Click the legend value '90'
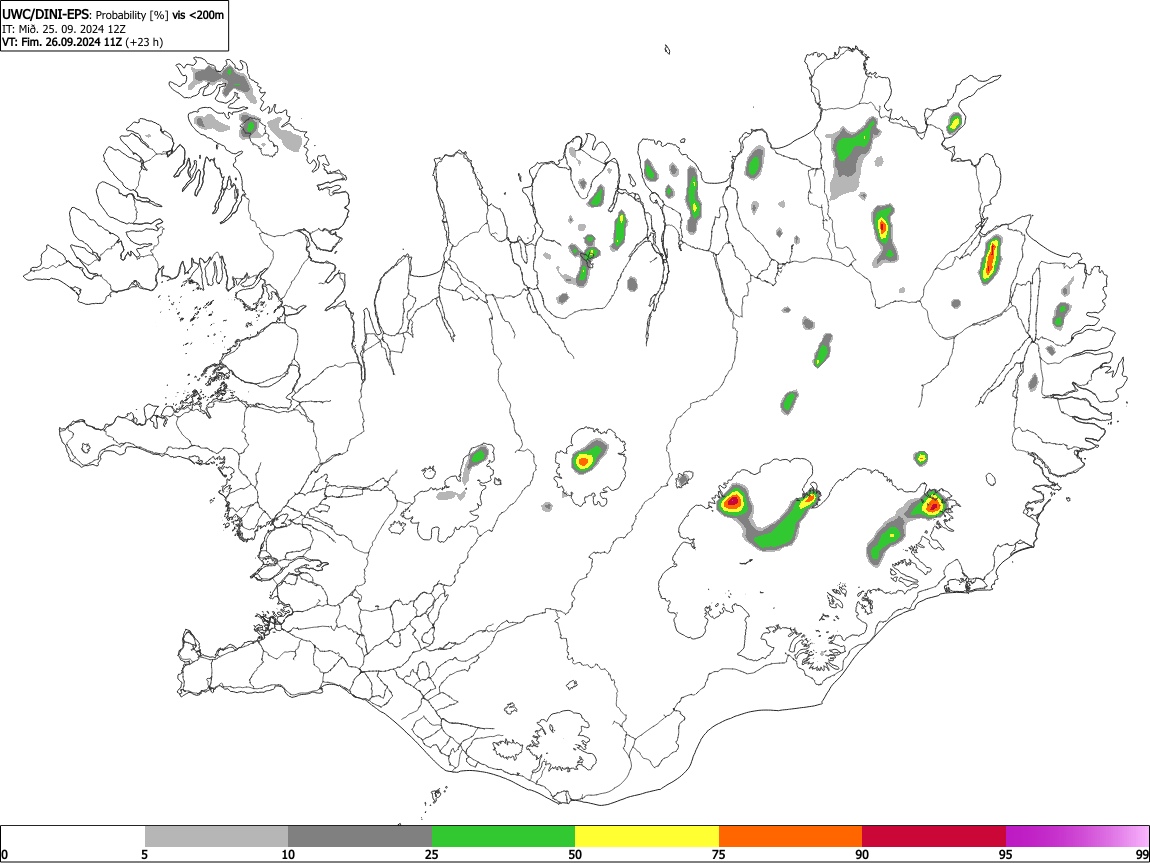This screenshot has width=1150, height=863. click(x=862, y=854)
